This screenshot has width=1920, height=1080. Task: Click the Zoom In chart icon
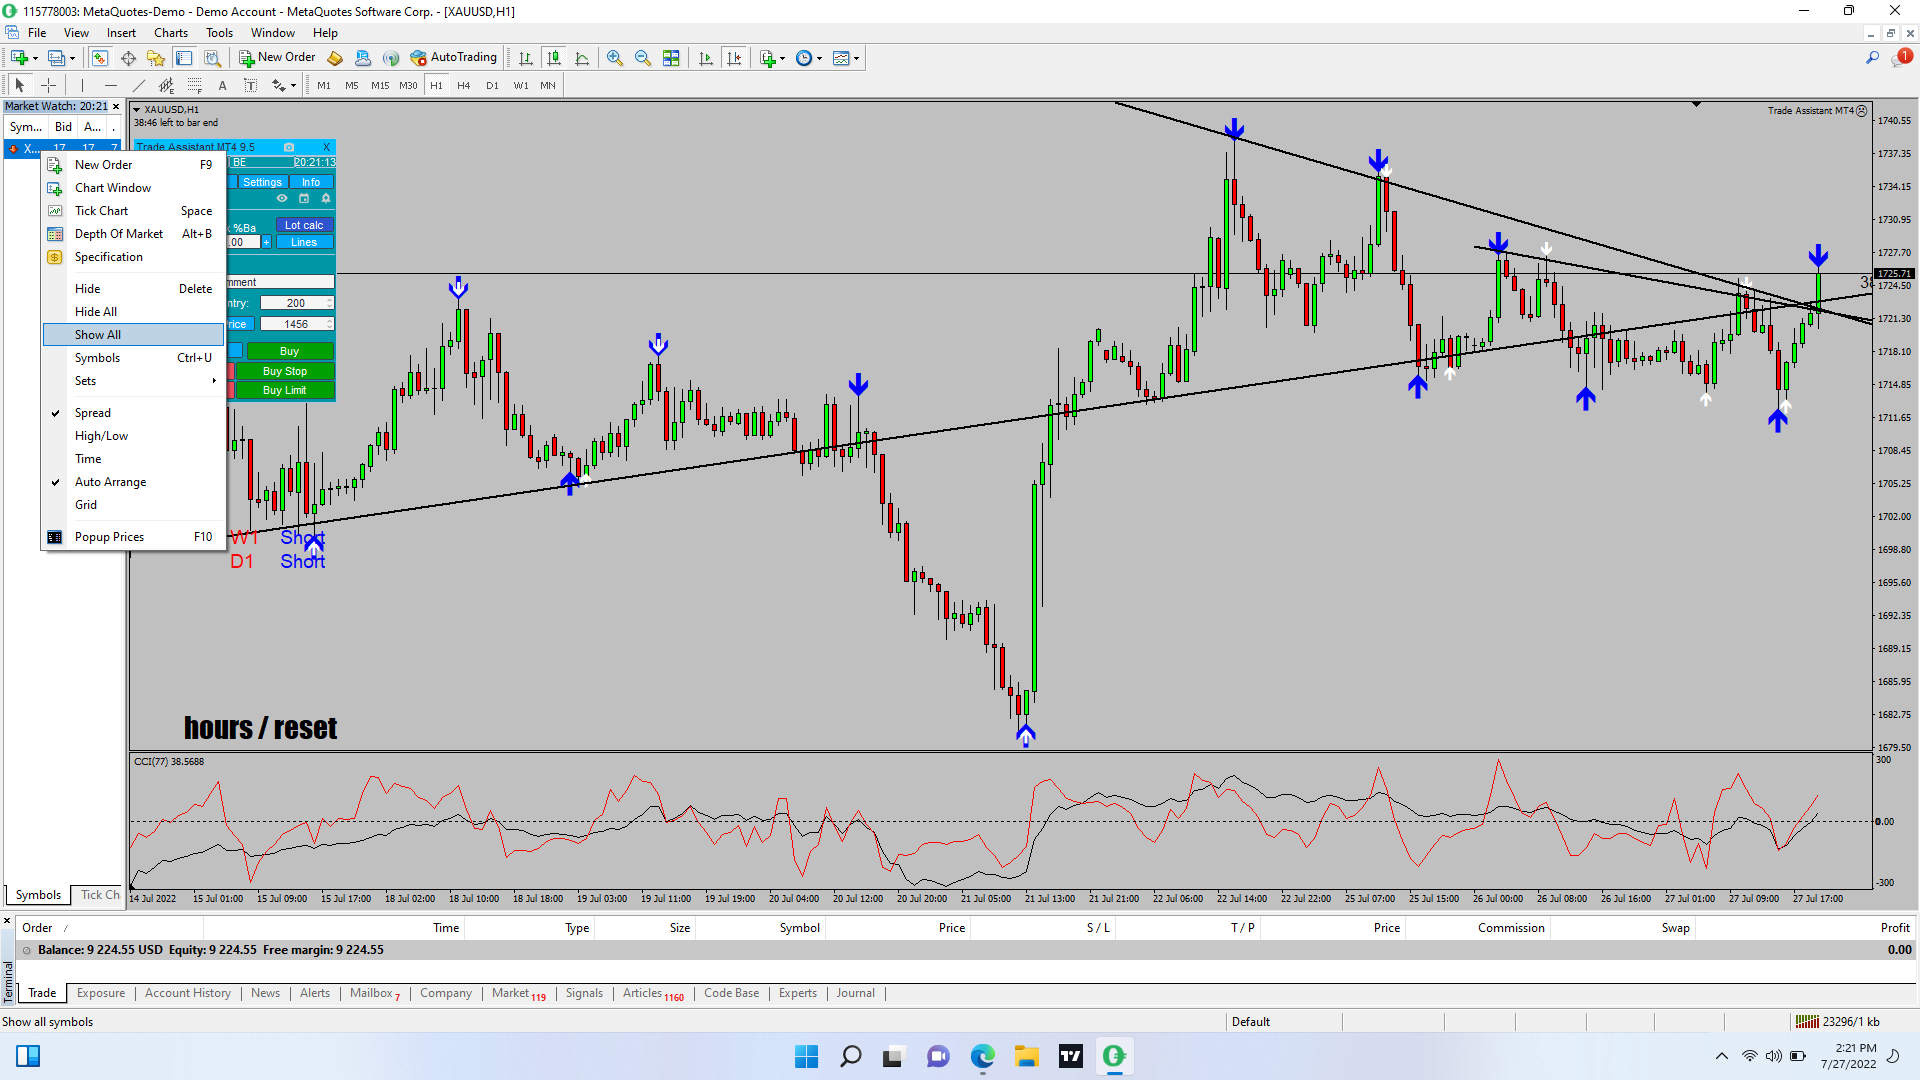coord(614,58)
